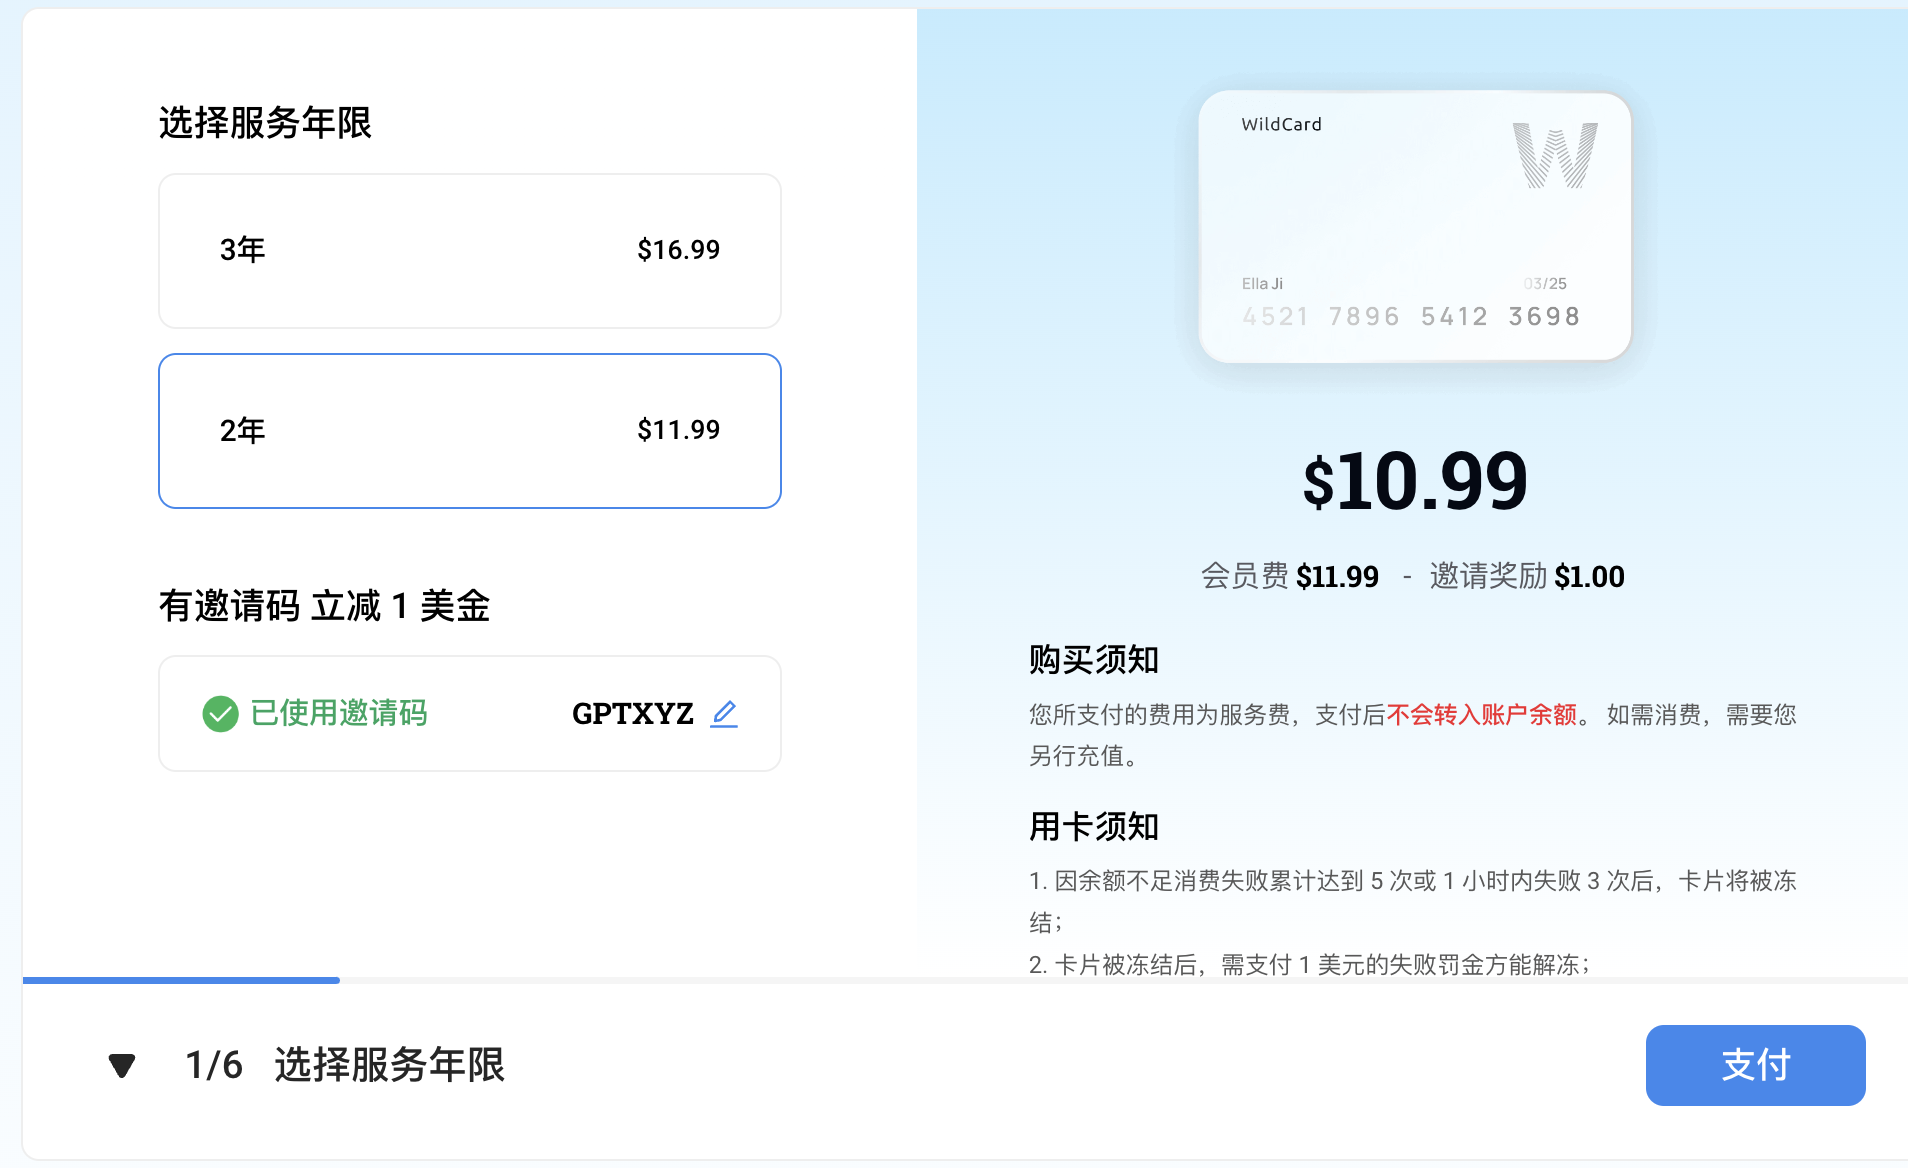Click the 购买须知 section heading

coord(1093,660)
